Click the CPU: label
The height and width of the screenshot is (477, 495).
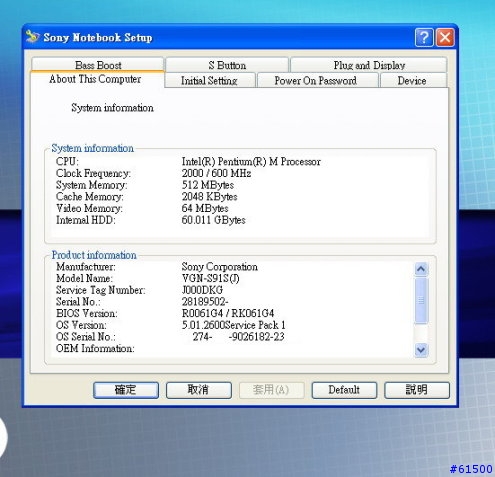coord(67,162)
